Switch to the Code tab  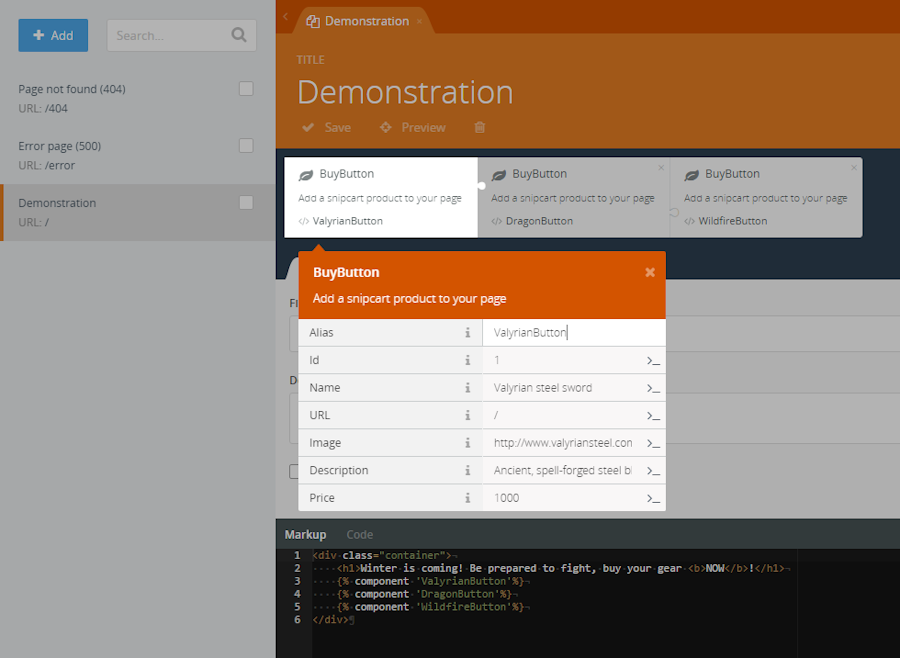359,534
